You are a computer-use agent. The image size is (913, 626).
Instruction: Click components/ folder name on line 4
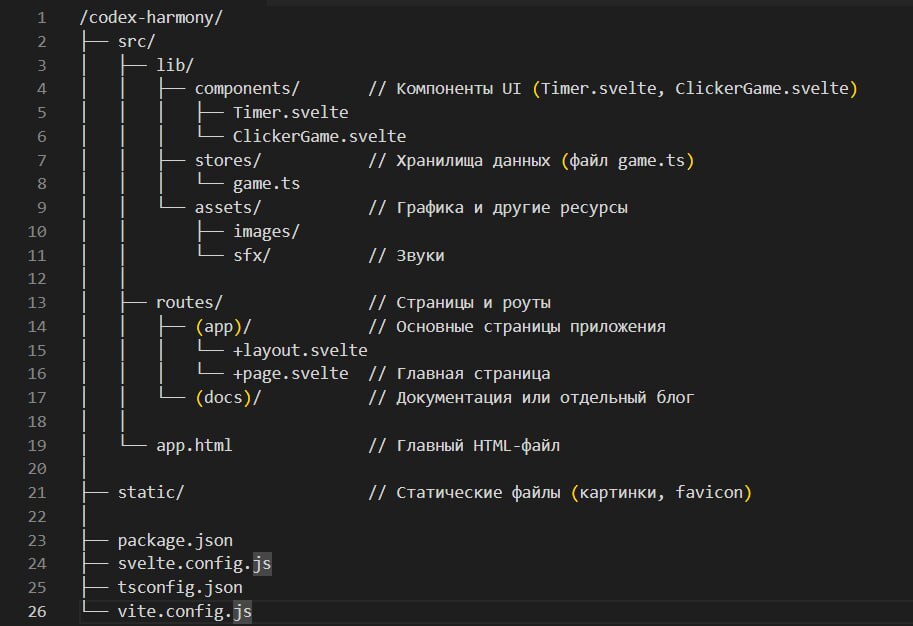(x=247, y=89)
